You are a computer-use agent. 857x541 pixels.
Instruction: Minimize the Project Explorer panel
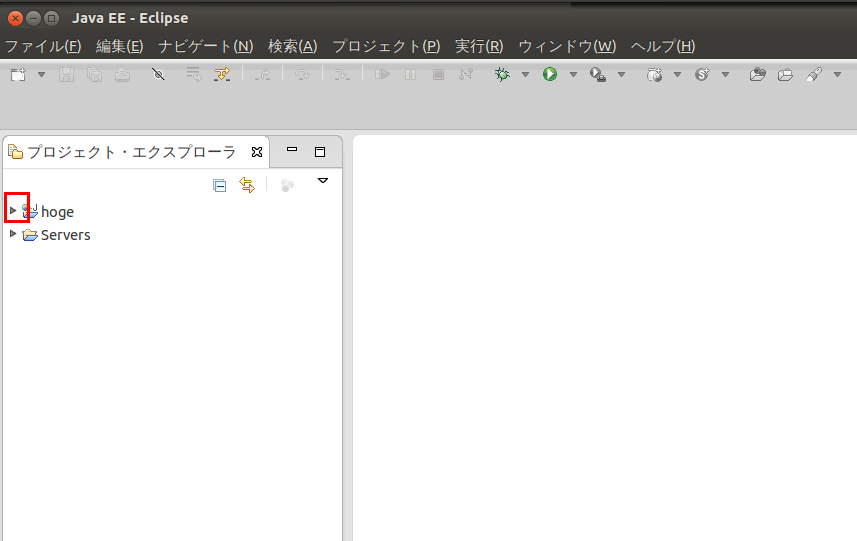coord(292,149)
